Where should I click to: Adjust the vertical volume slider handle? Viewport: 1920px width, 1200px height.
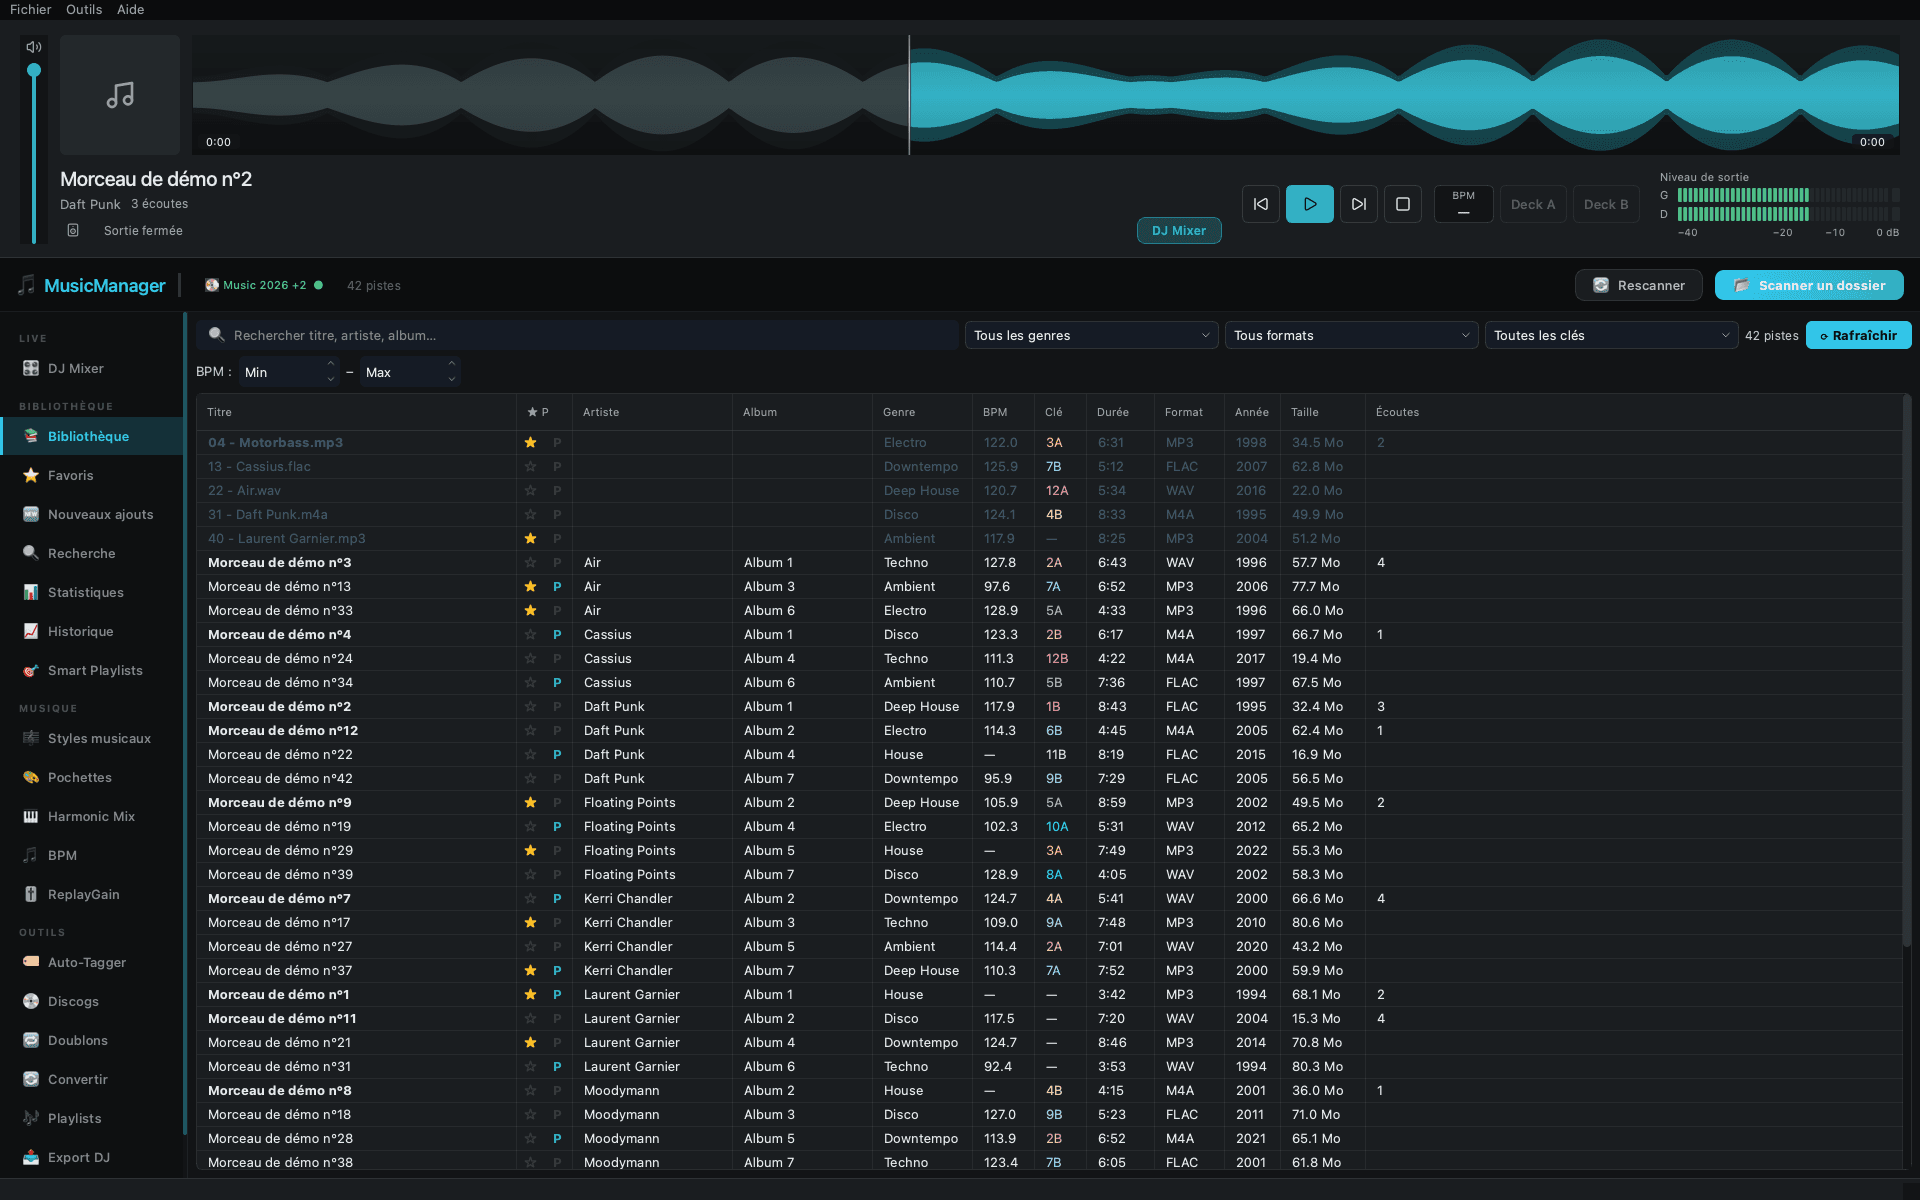34,70
